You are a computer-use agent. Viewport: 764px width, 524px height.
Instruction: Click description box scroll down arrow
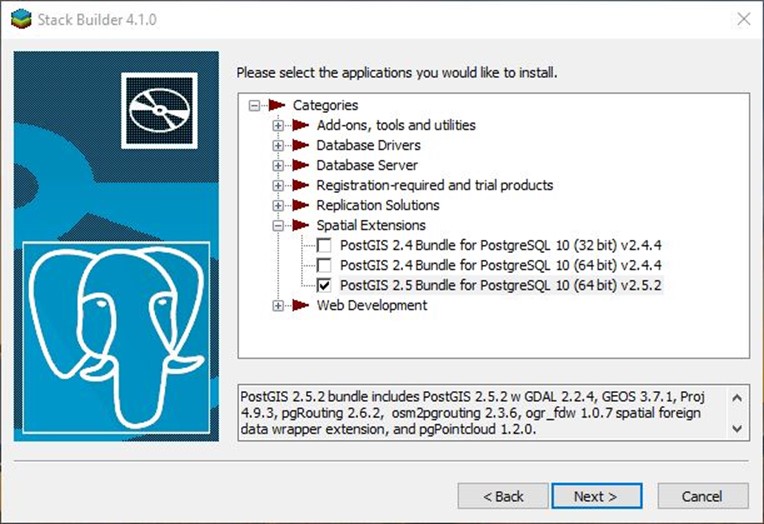(737, 429)
